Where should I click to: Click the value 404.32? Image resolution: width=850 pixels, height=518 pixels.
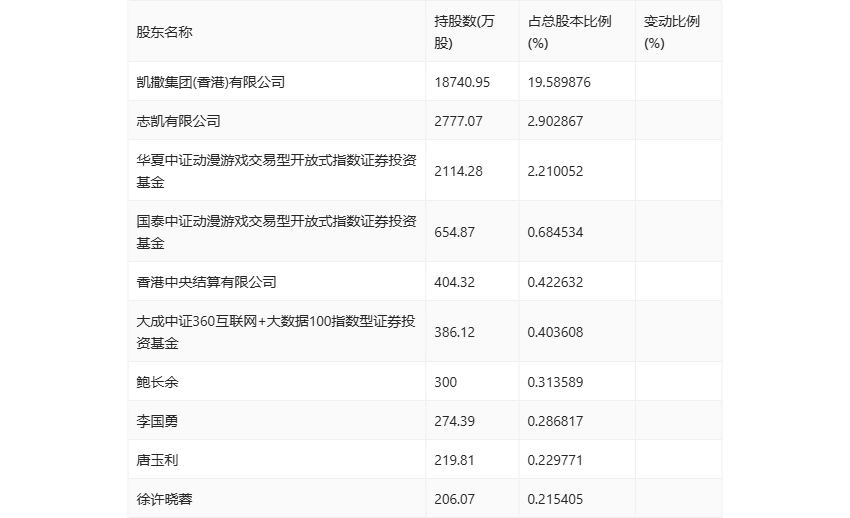point(454,282)
